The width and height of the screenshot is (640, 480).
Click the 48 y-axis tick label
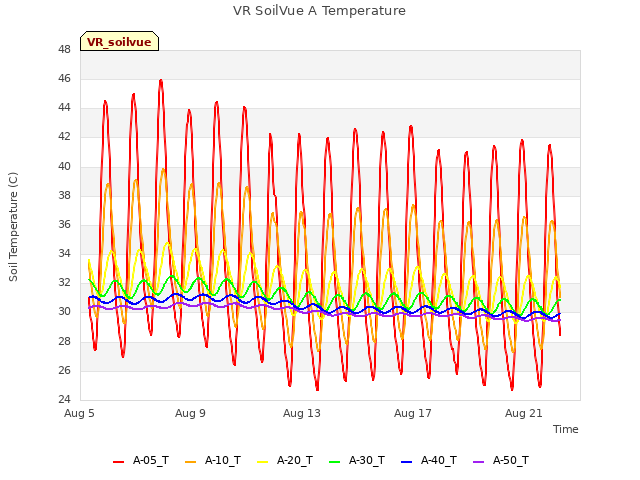pyautogui.click(x=64, y=50)
